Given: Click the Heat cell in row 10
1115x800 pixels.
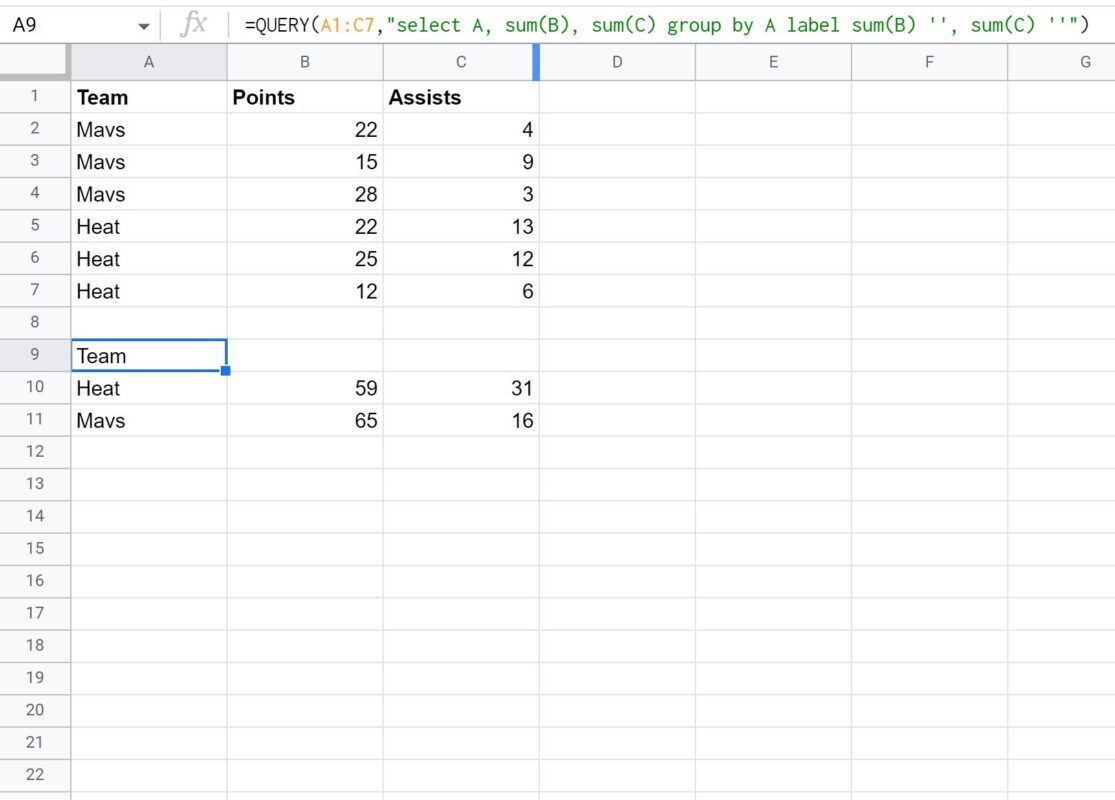Looking at the screenshot, I should coord(148,388).
